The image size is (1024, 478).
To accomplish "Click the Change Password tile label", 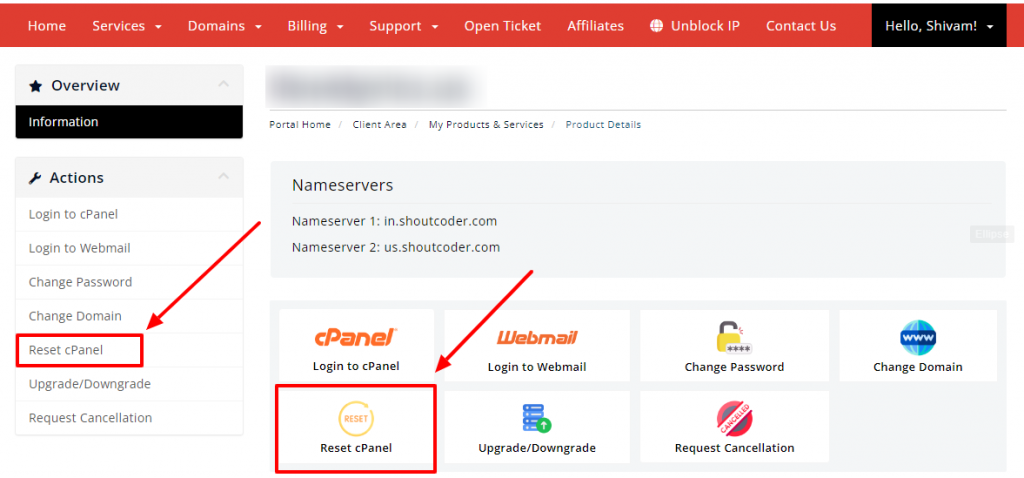I will coord(734,367).
